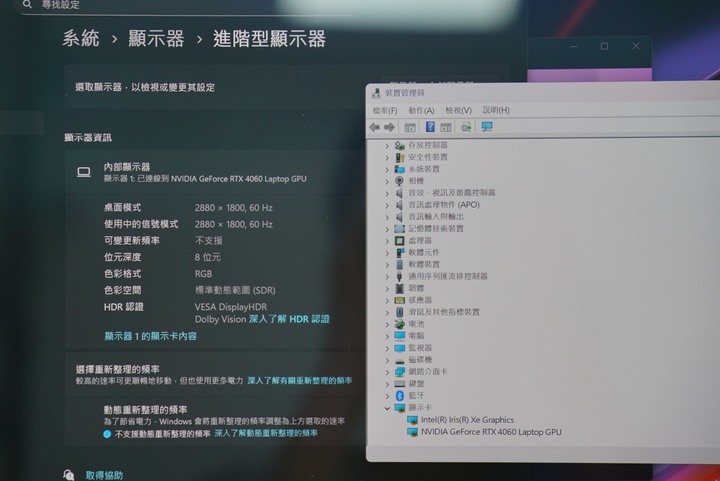Click the 相機 camera icon
This screenshot has width=720, height=481.
pos(399,181)
